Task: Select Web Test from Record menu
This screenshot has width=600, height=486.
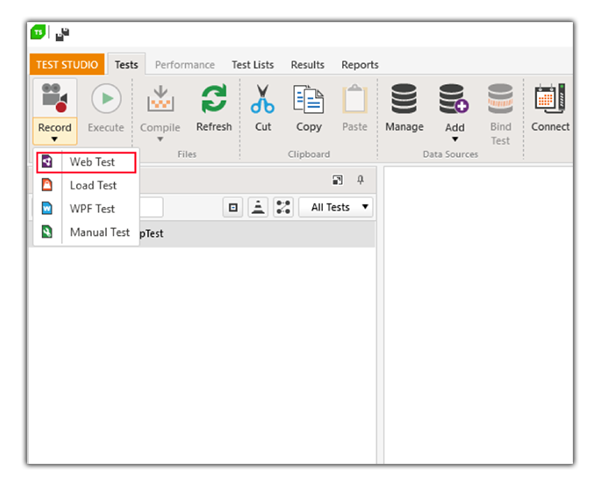Action: pos(86,162)
